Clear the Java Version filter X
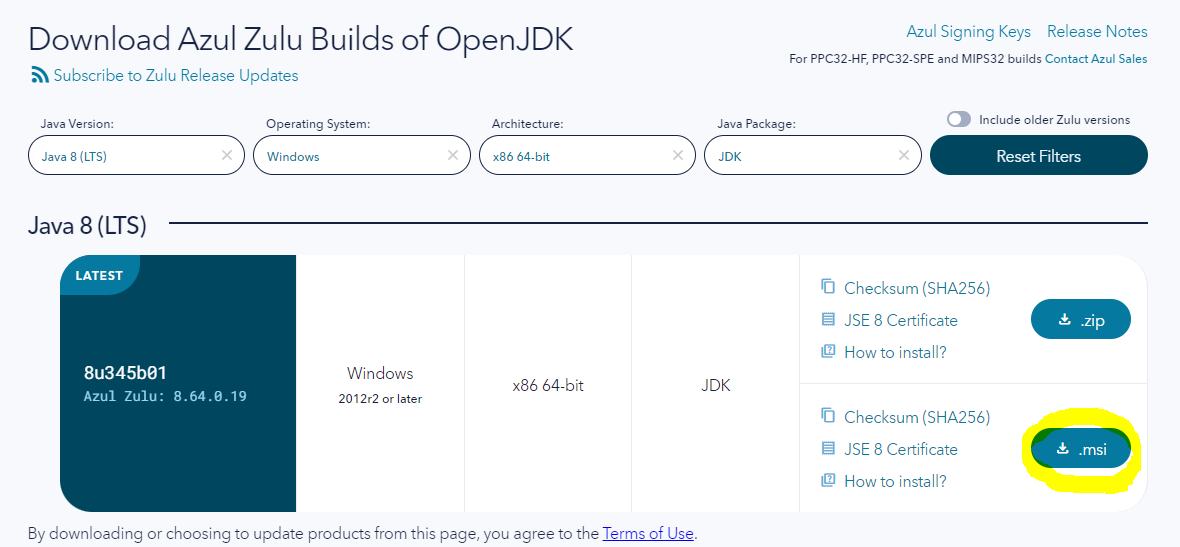 tap(227, 155)
